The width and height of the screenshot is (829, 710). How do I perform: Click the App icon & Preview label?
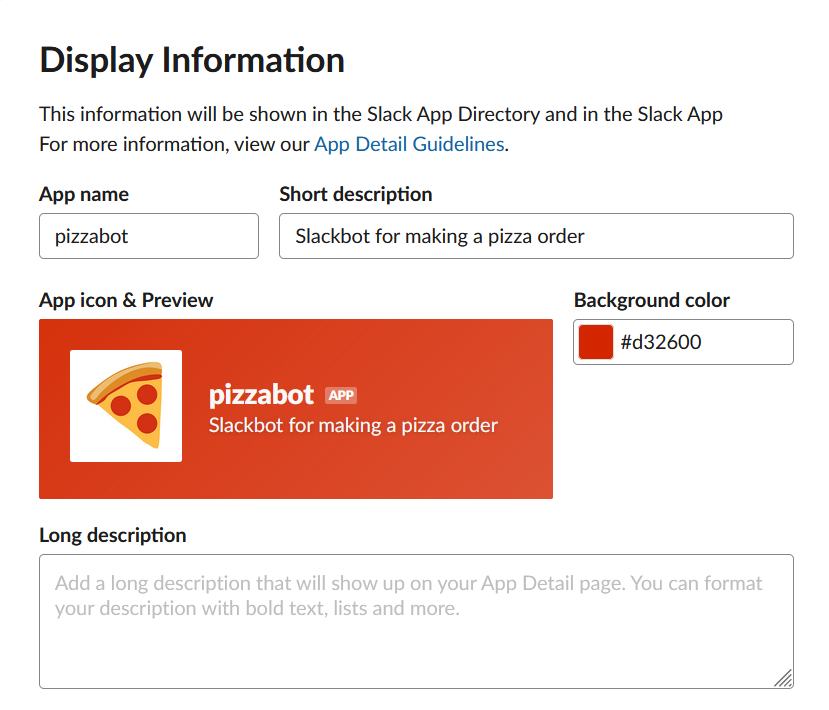(x=125, y=300)
